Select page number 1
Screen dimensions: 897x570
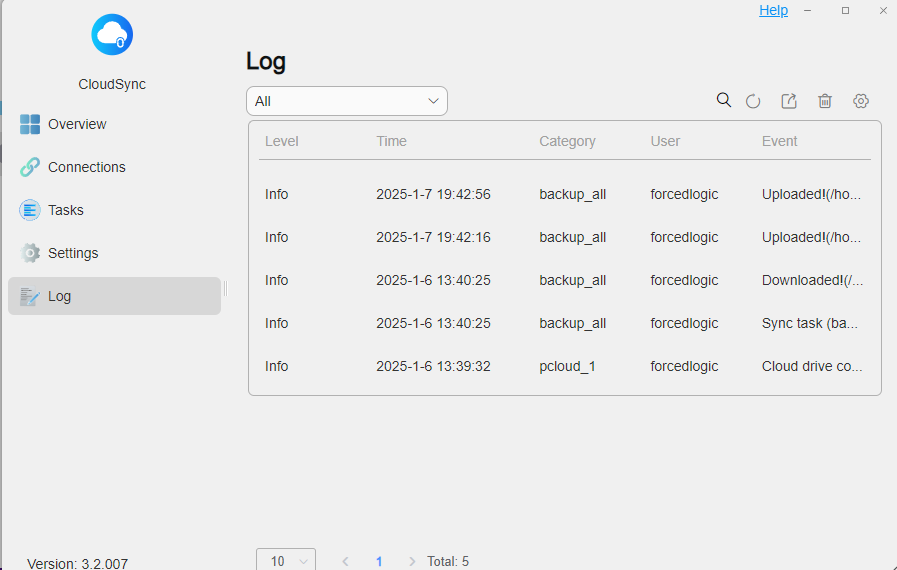[379, 561]
